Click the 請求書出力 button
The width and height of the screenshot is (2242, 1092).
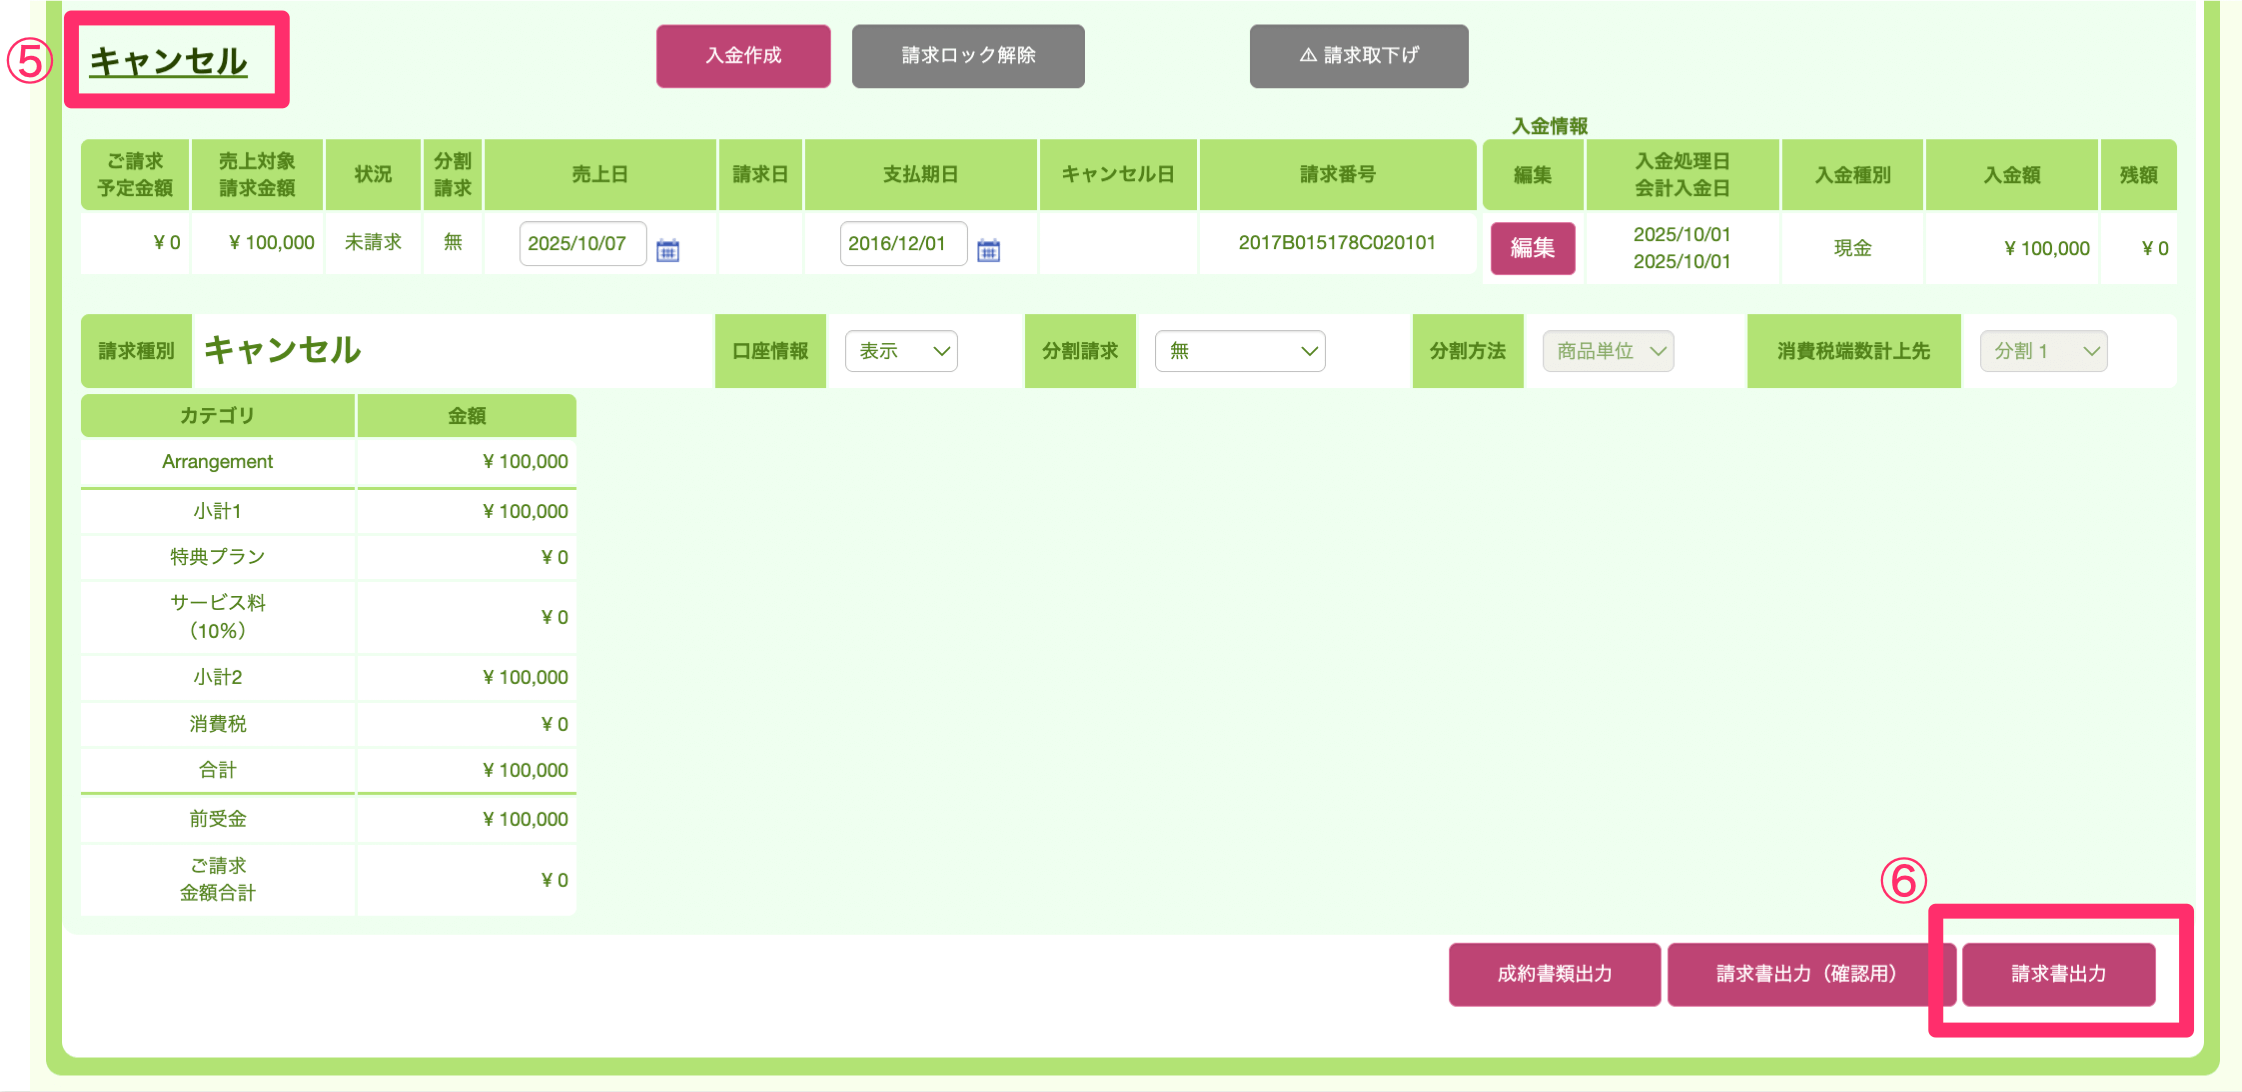[x=2058, y=974]
